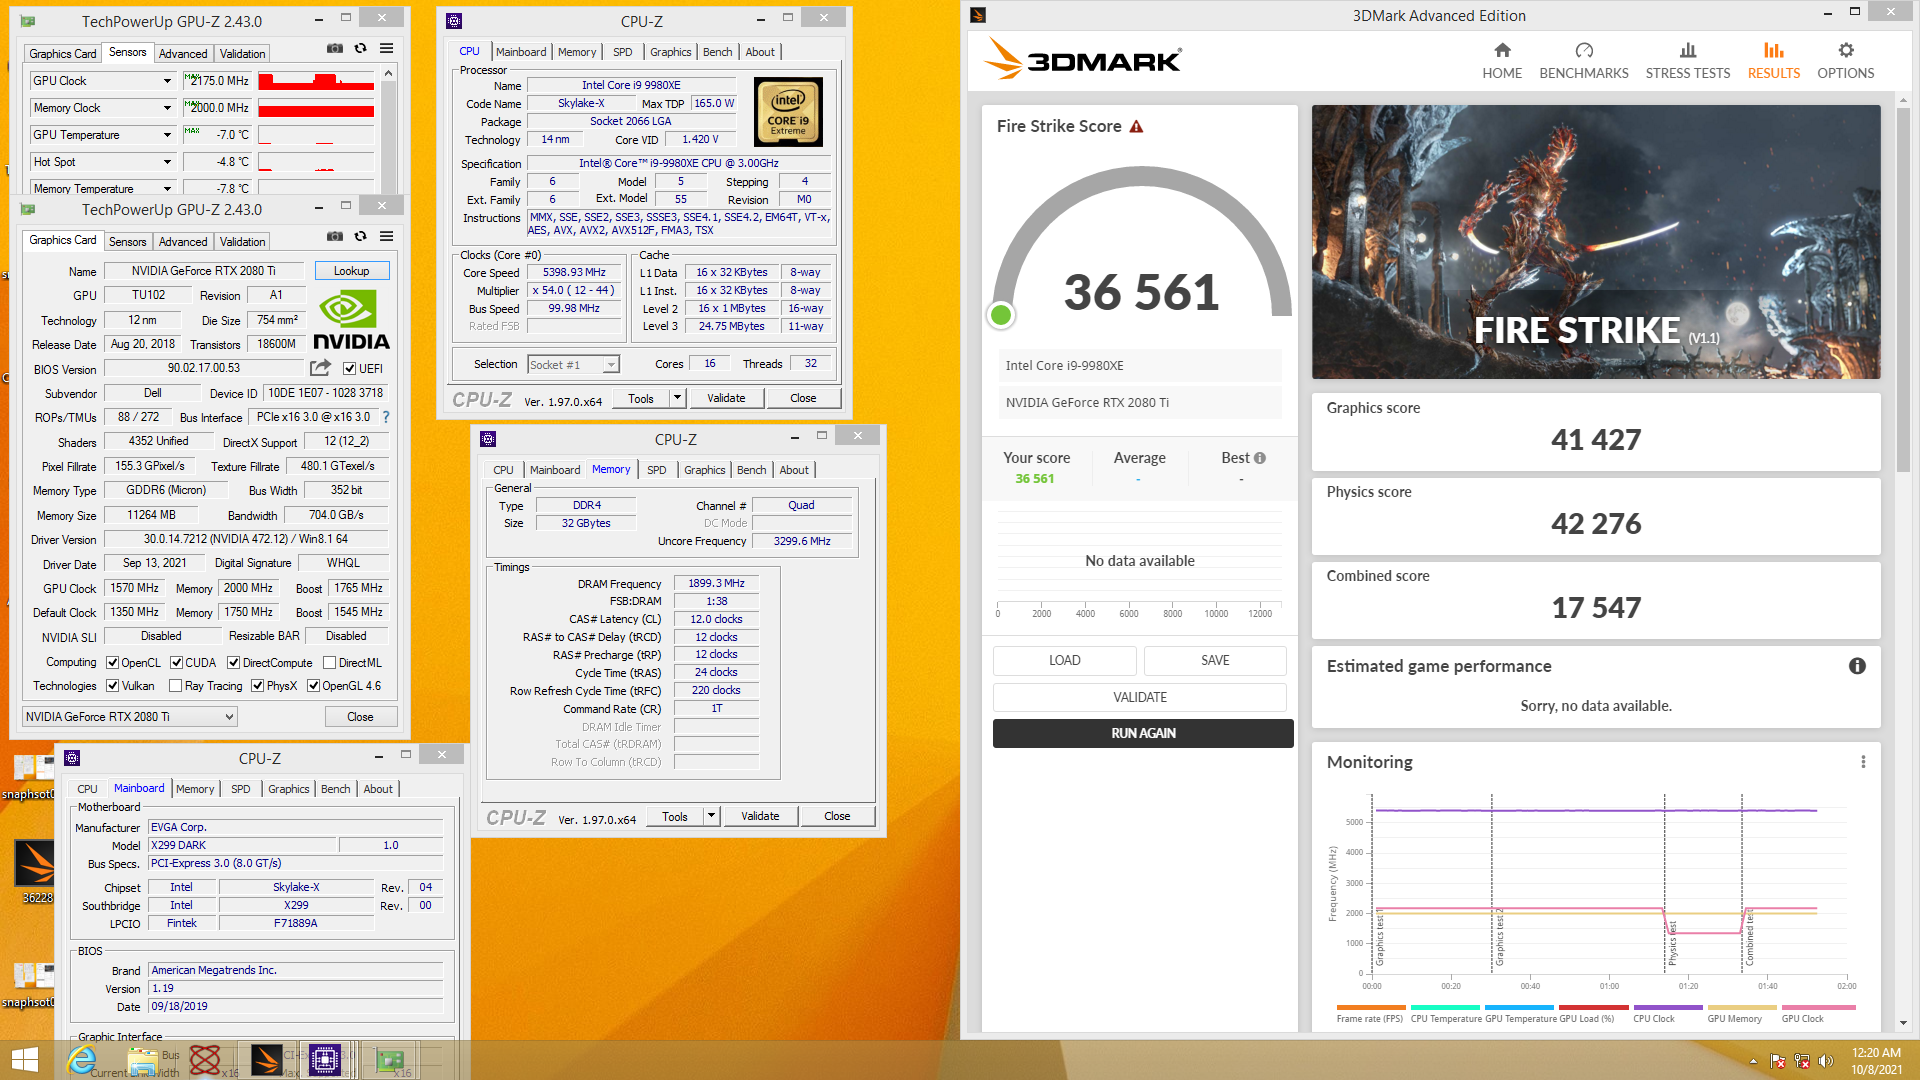Screen dimensions: 1920x1080
Task: Click LOAD result button in 3DMark
Action: [x=1064, y=660]
